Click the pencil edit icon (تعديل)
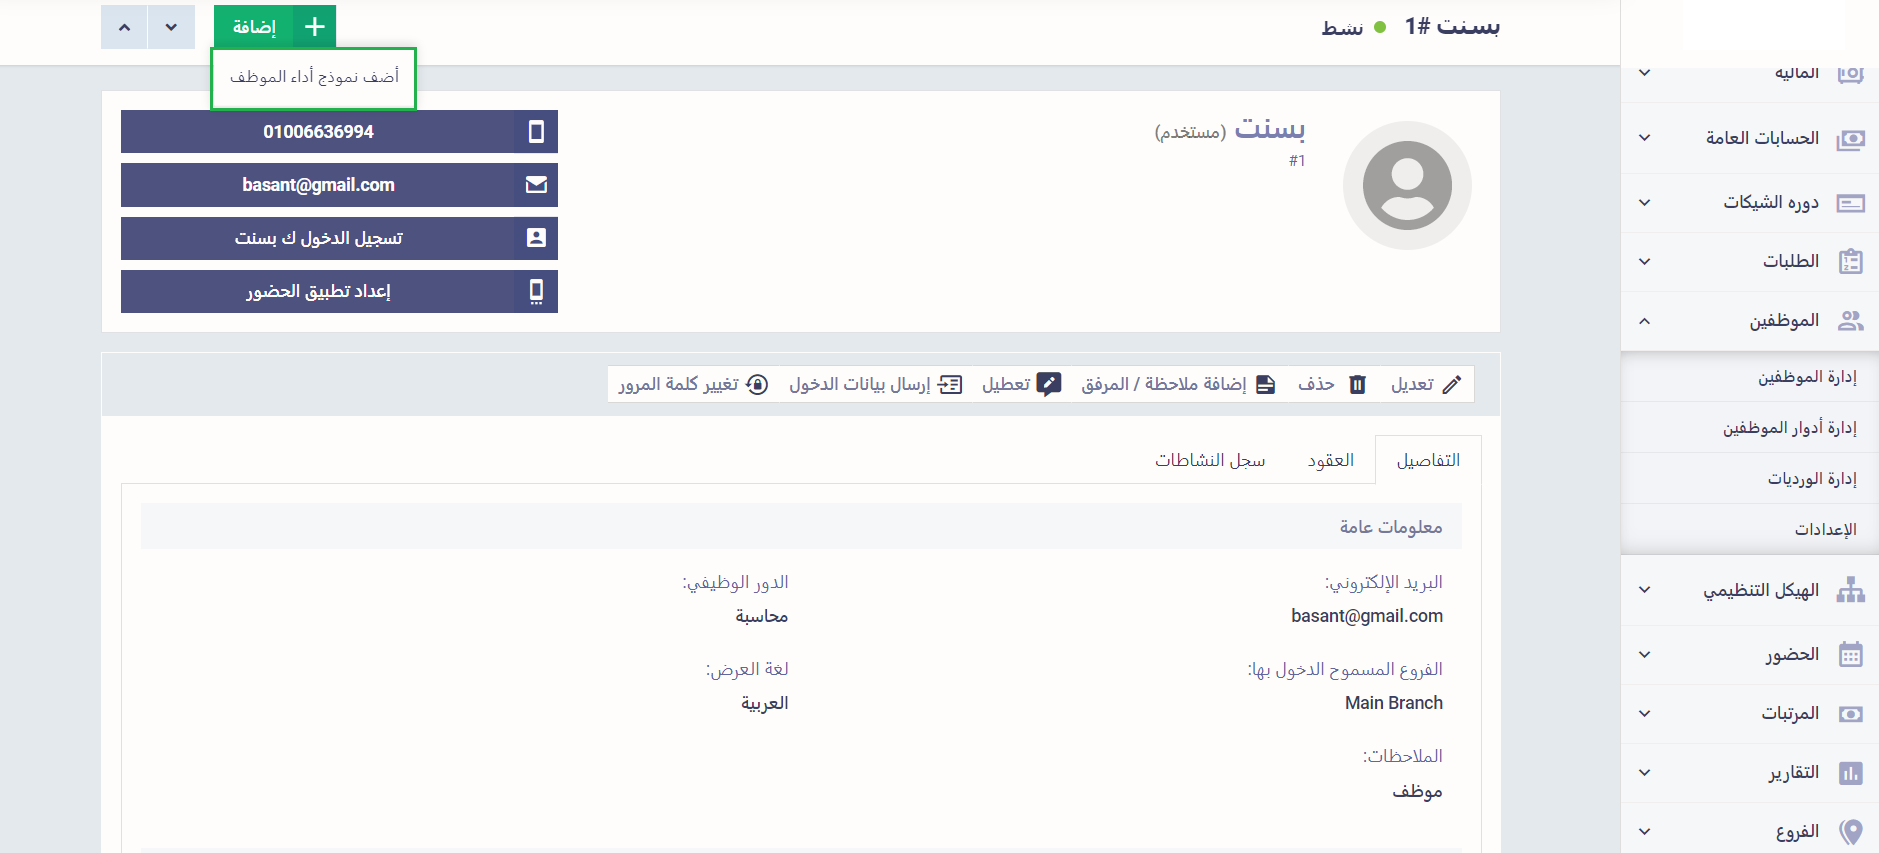 click(1452, 384)
